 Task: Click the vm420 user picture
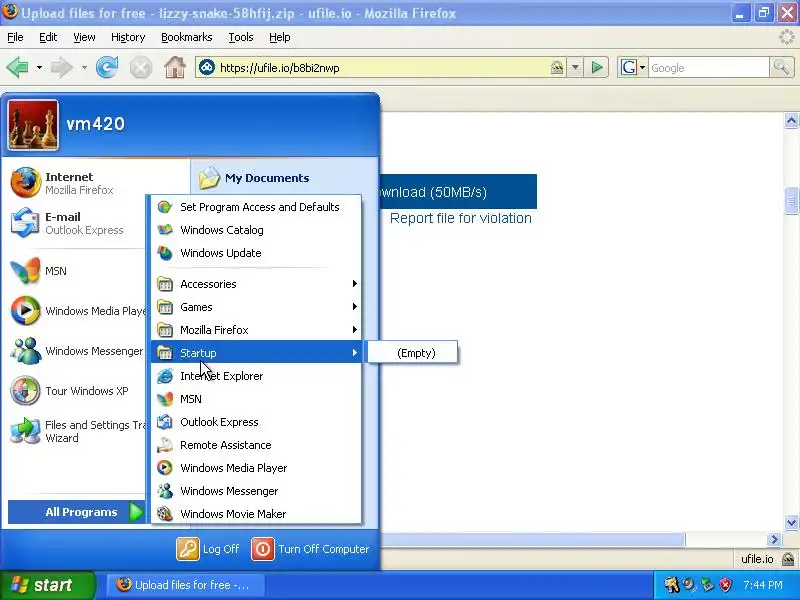(33, 125)
